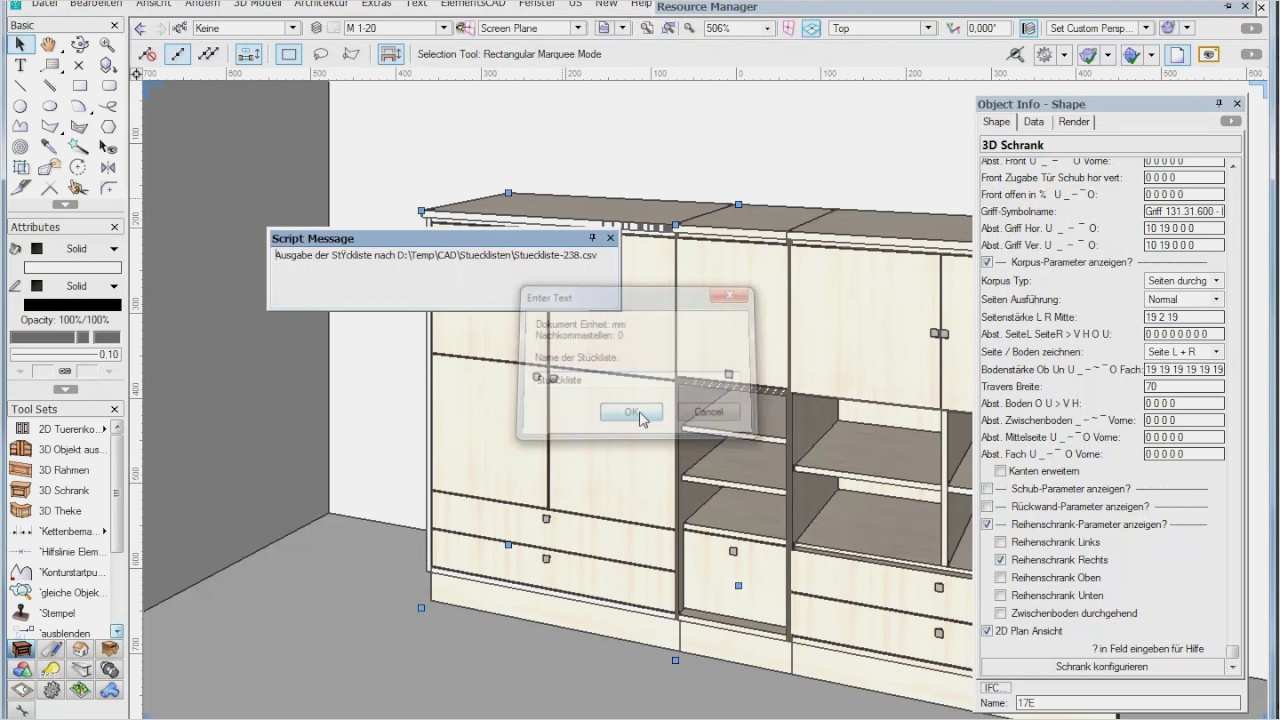This screenshot has width=1280, height=720.
Task: Select the Zoom magnifier tool
Action: pos(106,44)
